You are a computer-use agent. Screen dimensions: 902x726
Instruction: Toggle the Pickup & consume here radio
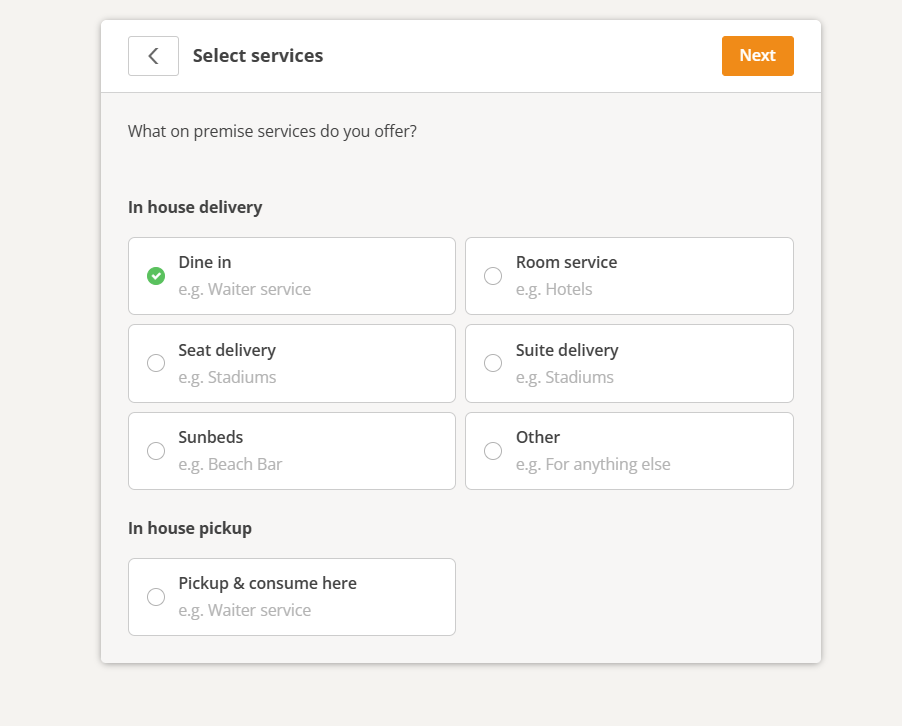tap(156, 597)
